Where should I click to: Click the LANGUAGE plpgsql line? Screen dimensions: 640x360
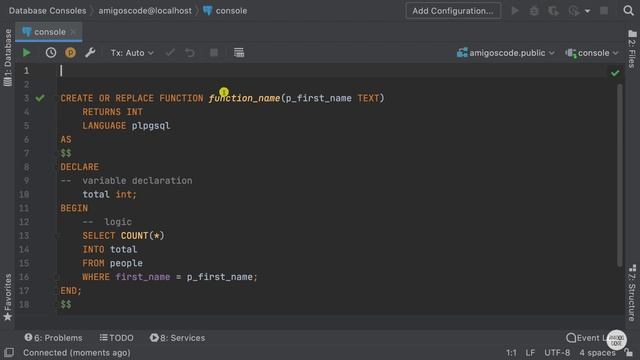click(x=126, y=126)
